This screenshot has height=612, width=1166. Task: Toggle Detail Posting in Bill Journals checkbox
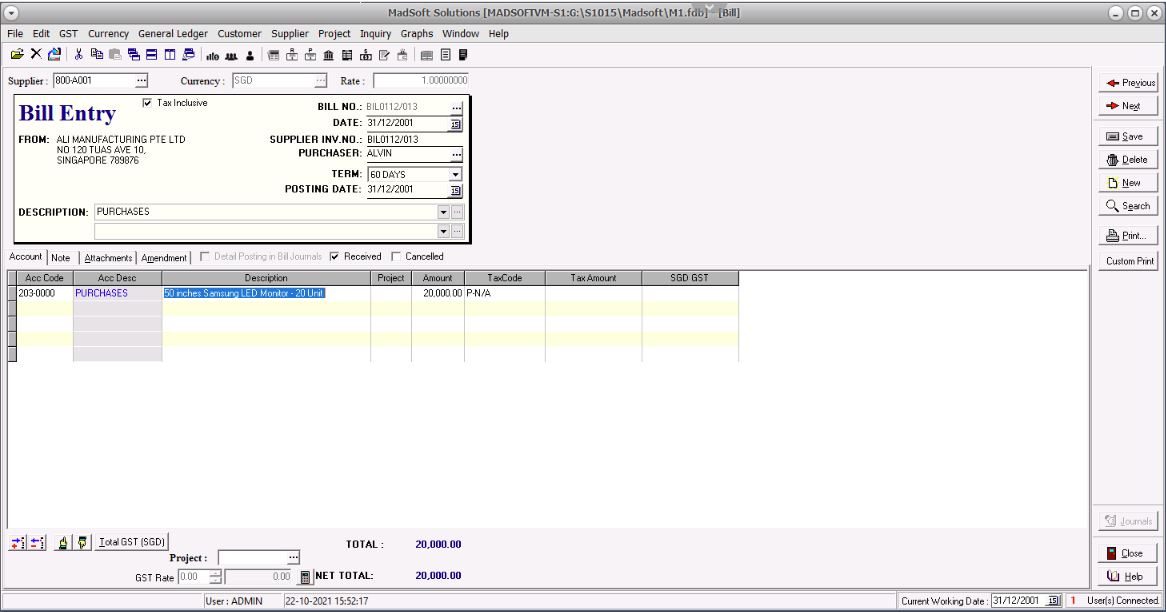(204, 257)
